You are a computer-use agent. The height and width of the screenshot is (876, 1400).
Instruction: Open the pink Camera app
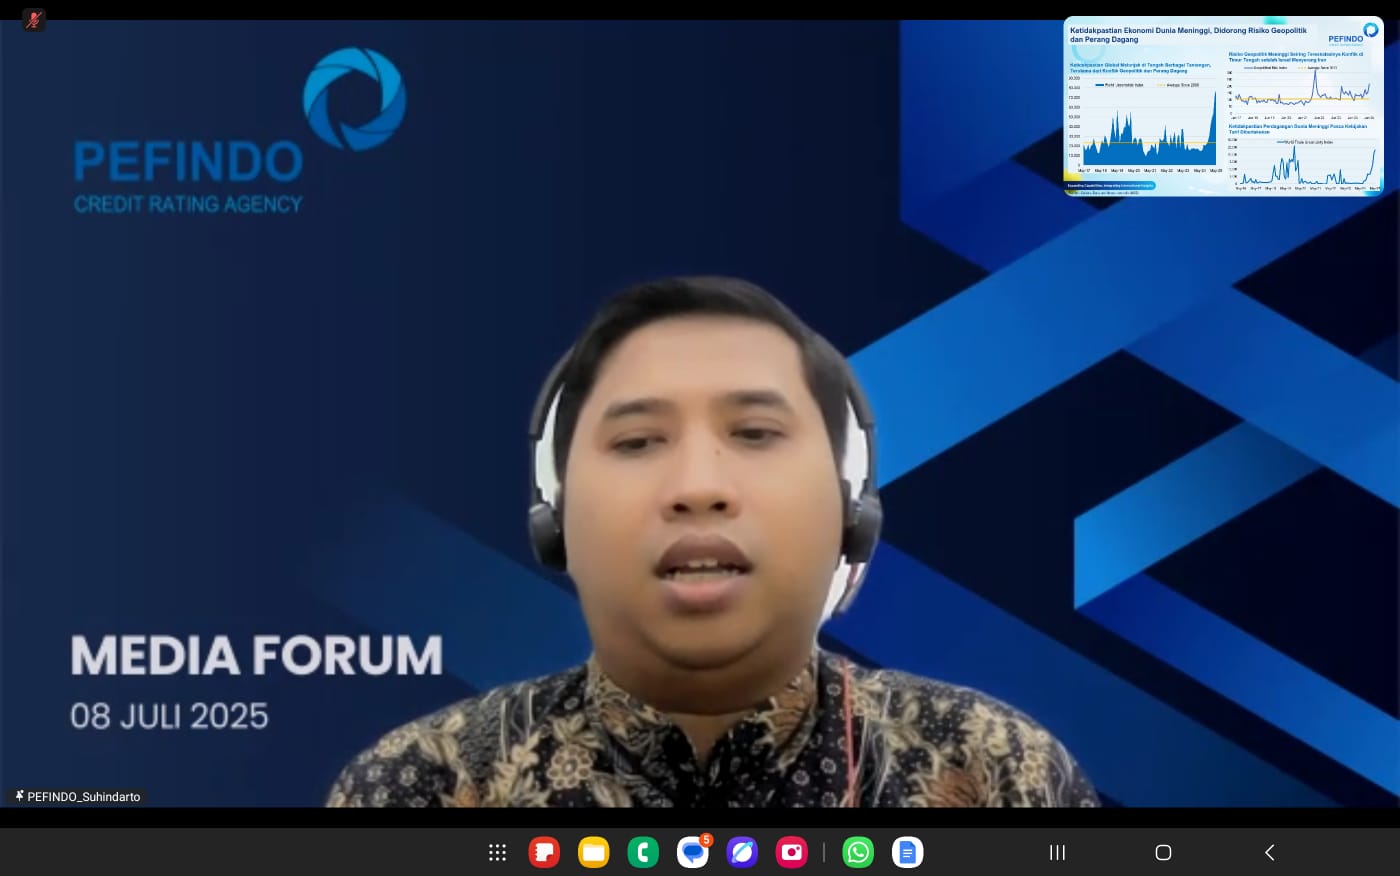(x=791, y=852)
